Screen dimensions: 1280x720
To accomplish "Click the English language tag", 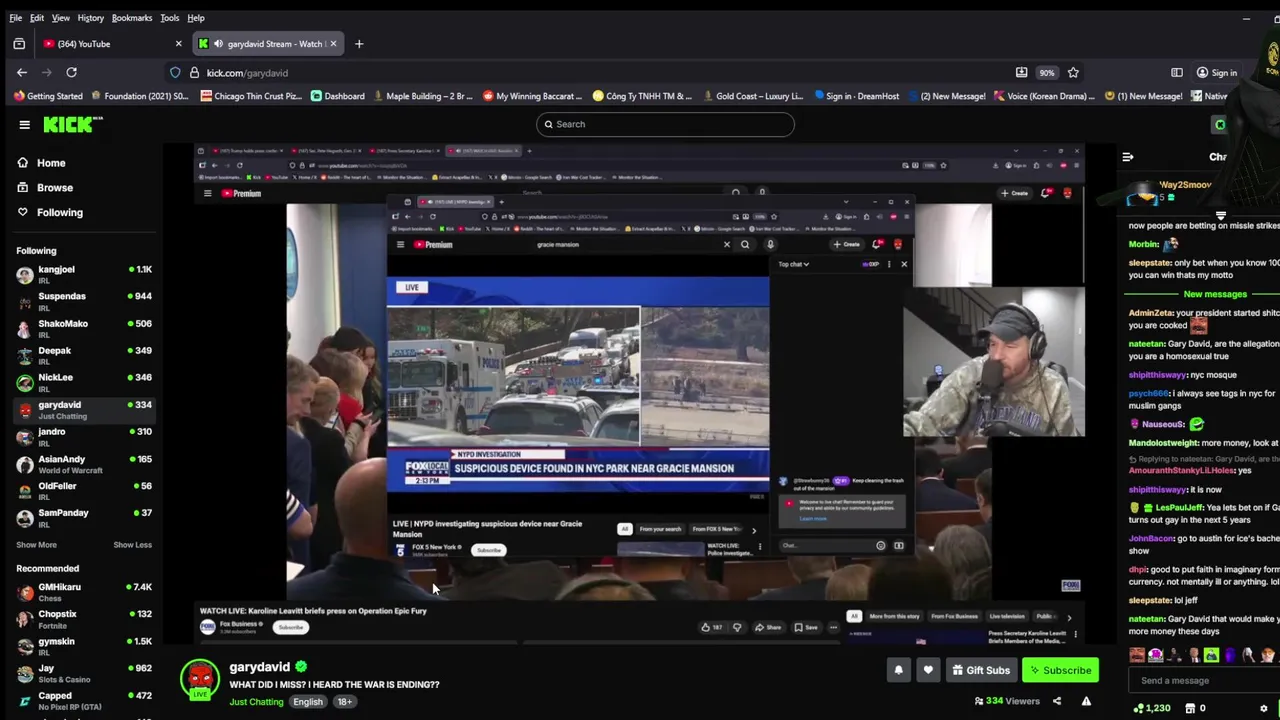I will point(308,702).
